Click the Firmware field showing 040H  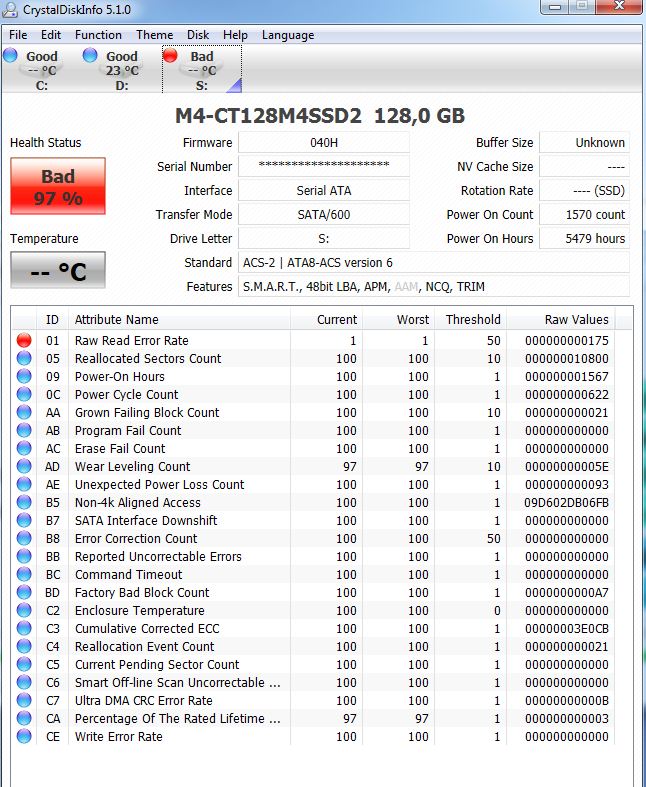(x=324, y=143)
